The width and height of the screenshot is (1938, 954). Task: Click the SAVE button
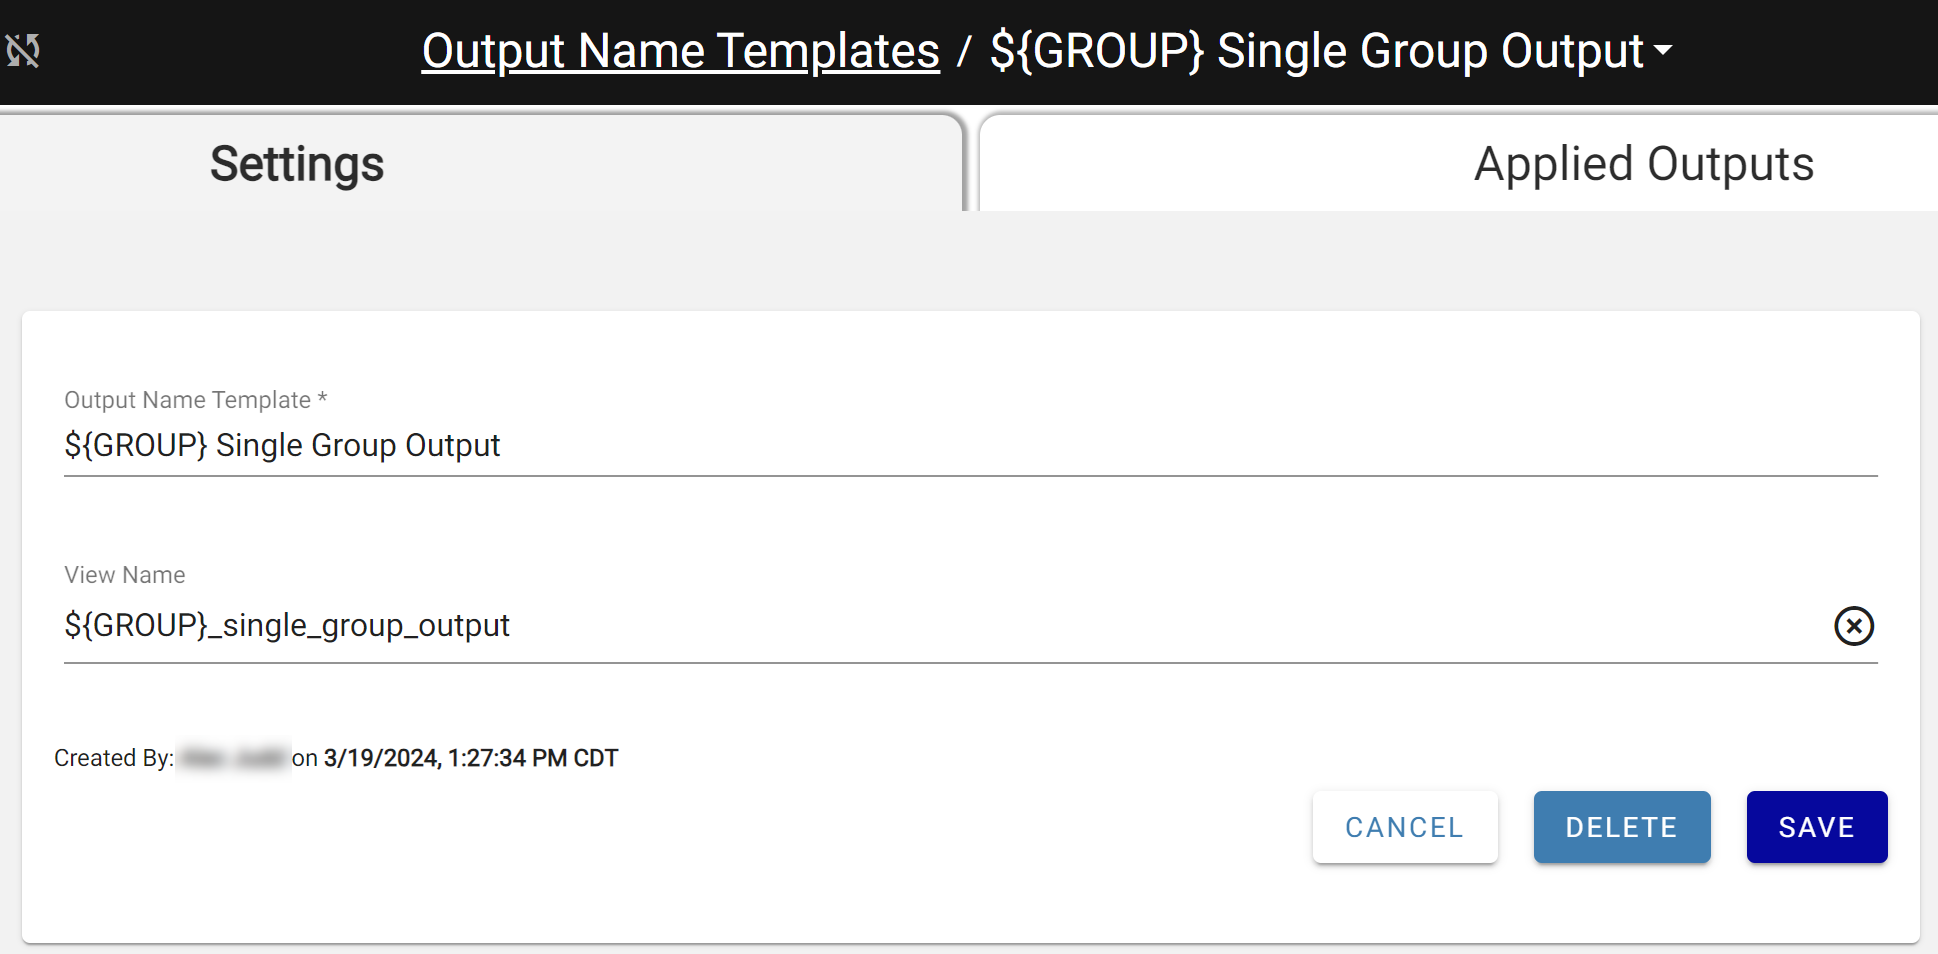tap(1817, 827)
